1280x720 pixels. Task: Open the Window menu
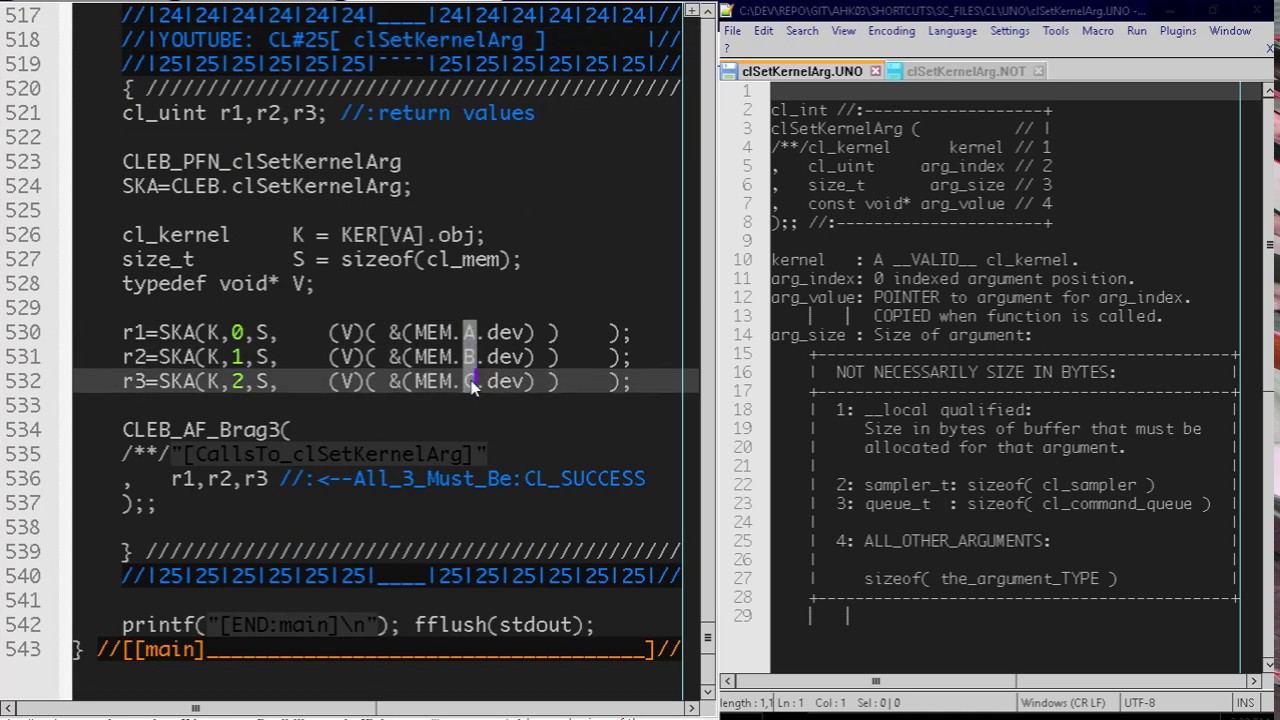coord(1230,31)
